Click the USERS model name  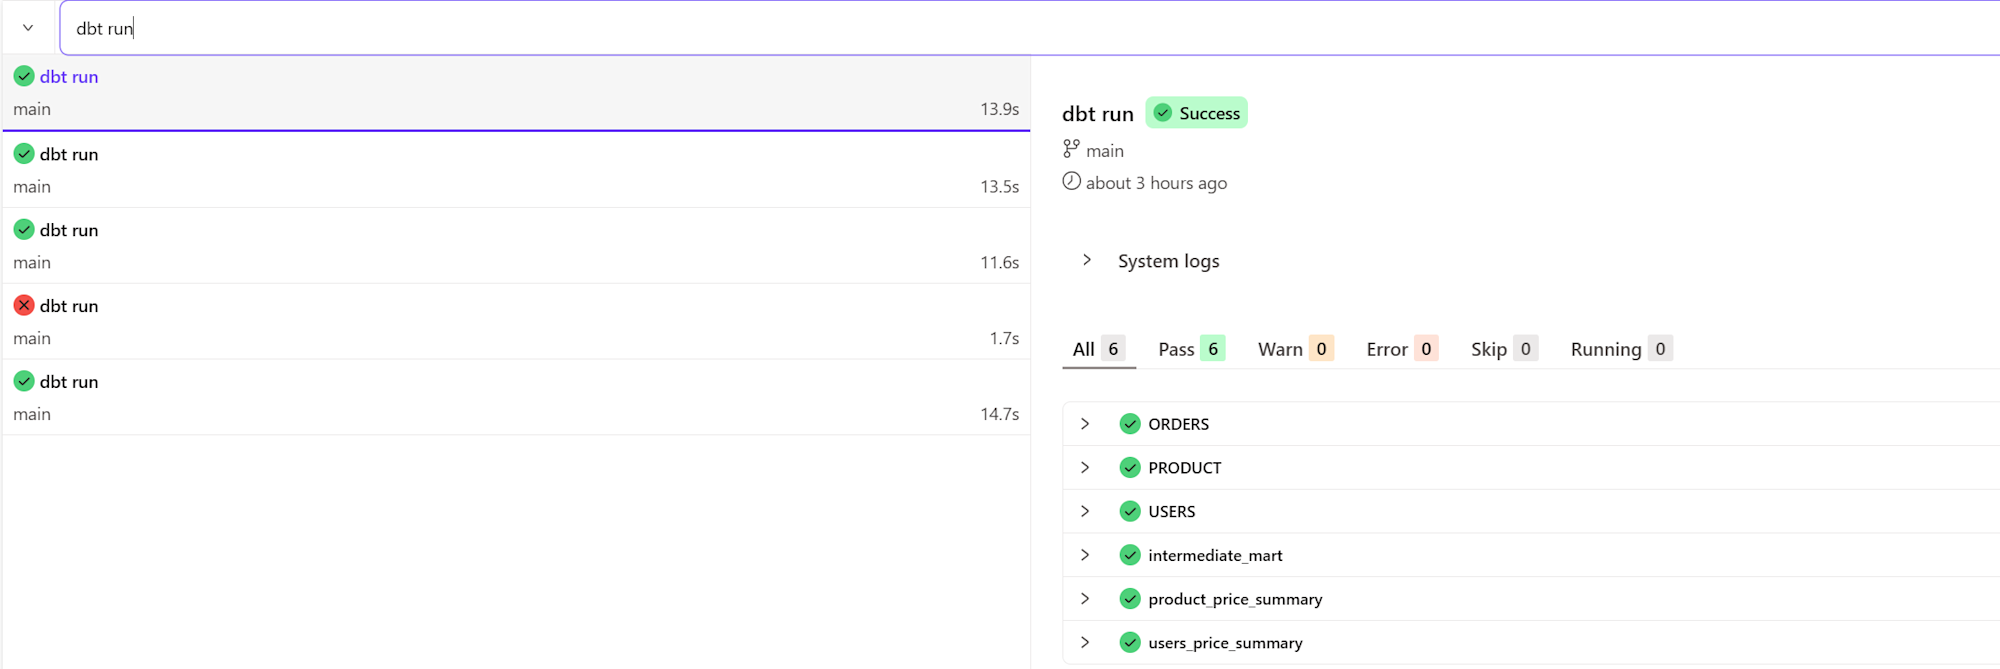(x=1172, y=512)
